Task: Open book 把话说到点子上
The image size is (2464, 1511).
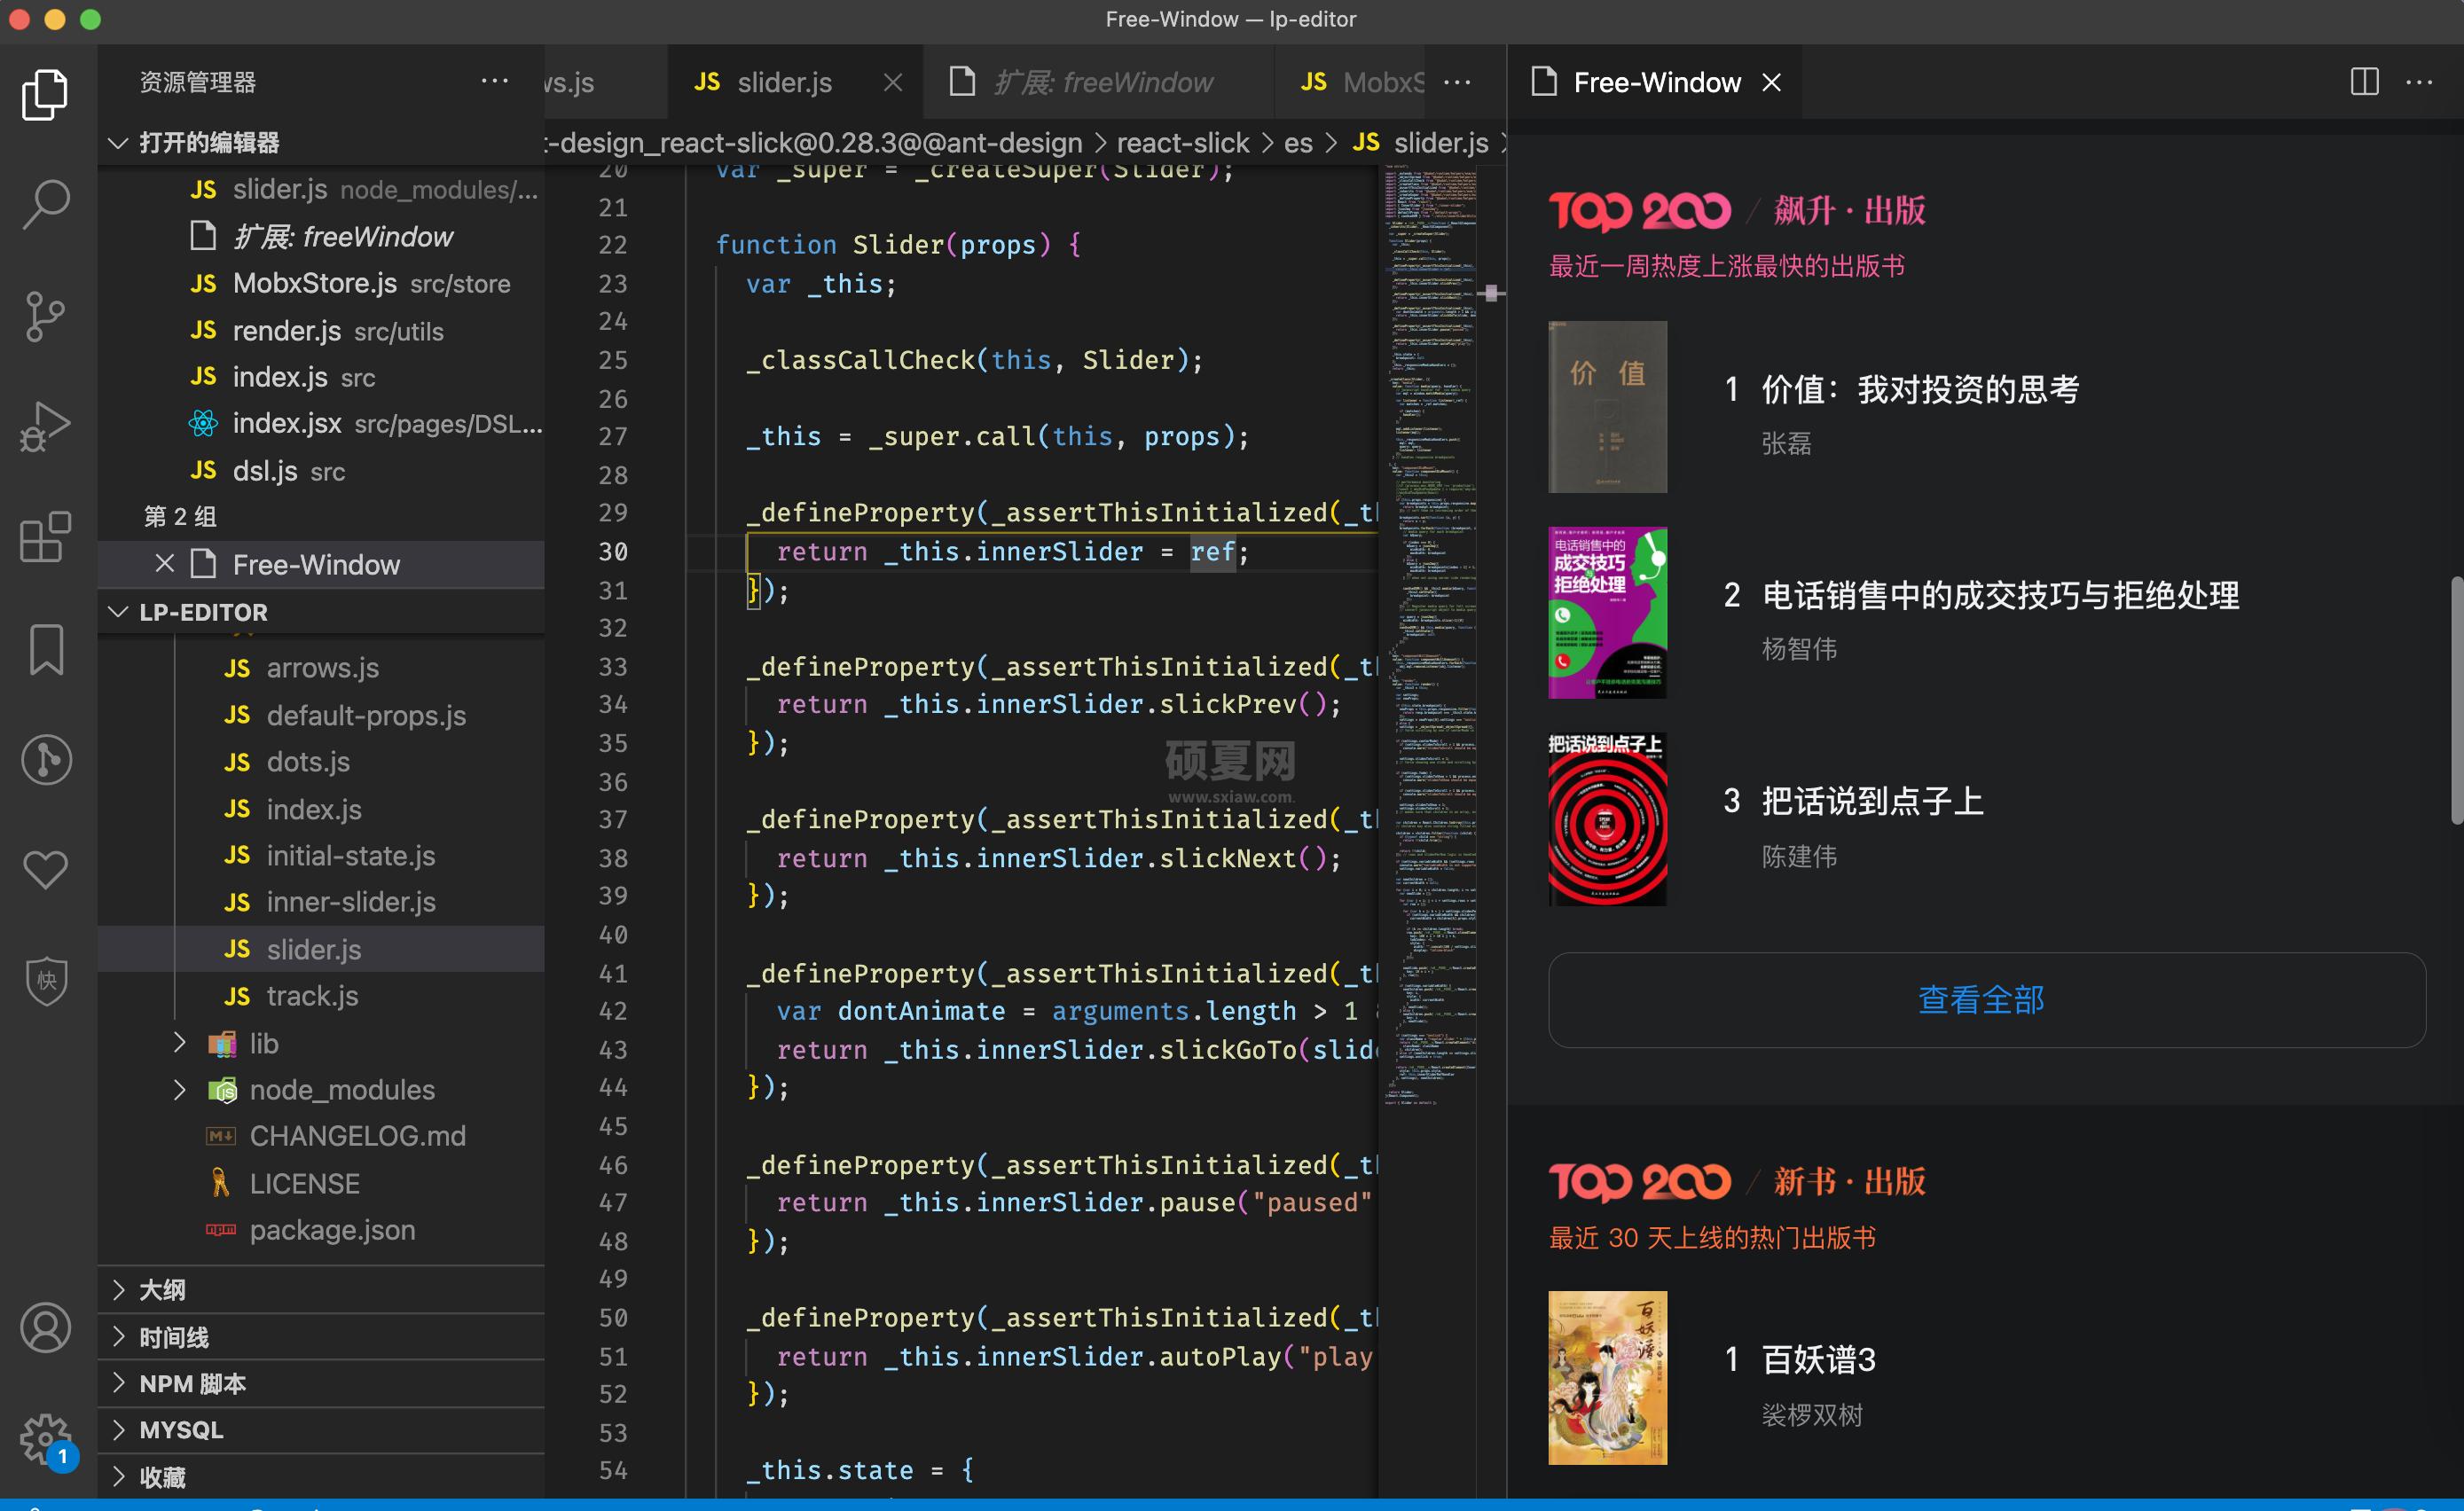Action: [1872, 800]
